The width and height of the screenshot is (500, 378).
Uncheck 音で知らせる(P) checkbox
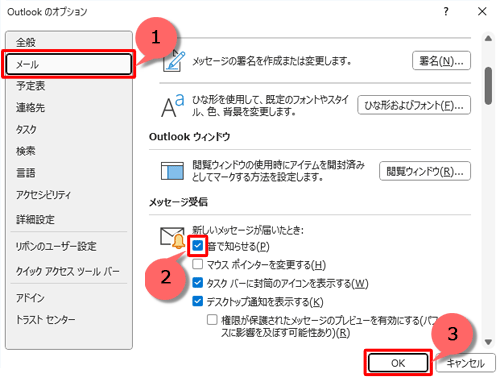click(x=198, y=246)
